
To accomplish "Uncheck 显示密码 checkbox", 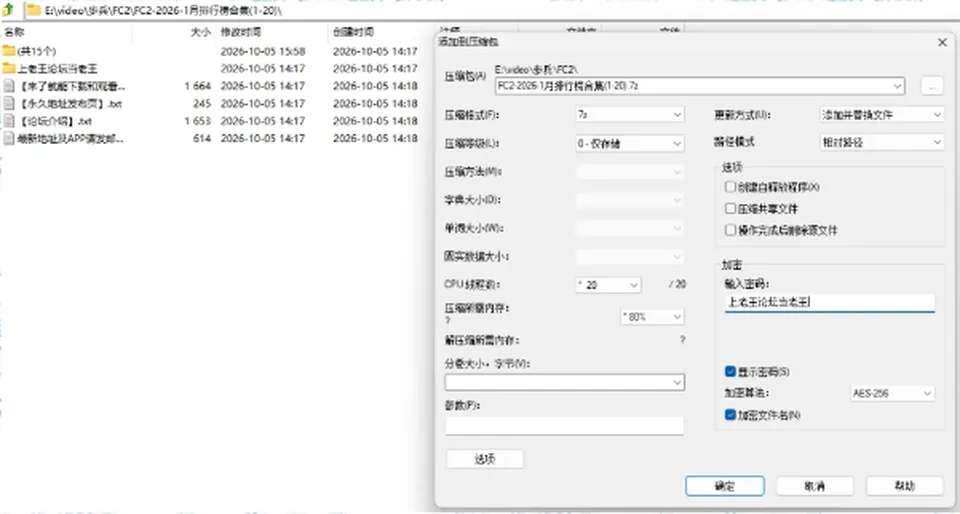I will pos(730,371).
